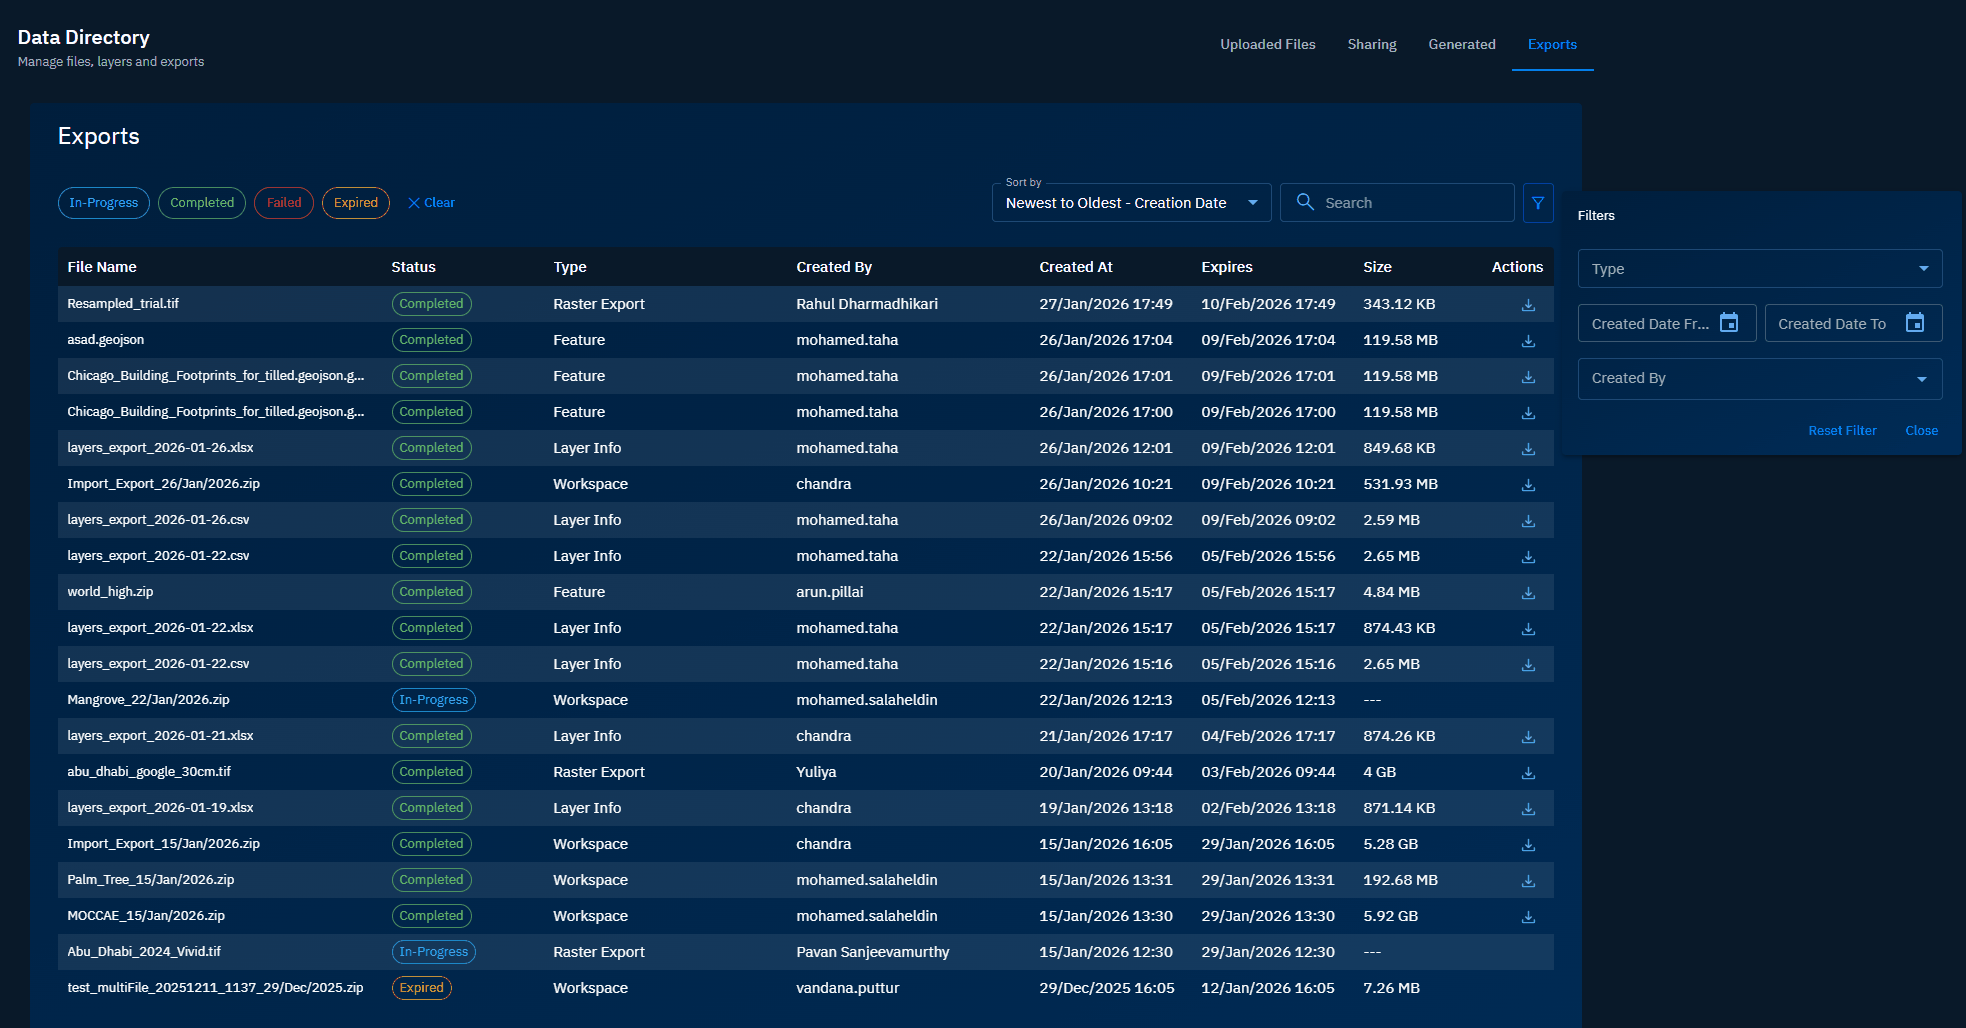Screen dimensions: 1966x1028
Task: Download the Import_Export_26/Jan/2026.zip file
Action: click(1527, 484)
